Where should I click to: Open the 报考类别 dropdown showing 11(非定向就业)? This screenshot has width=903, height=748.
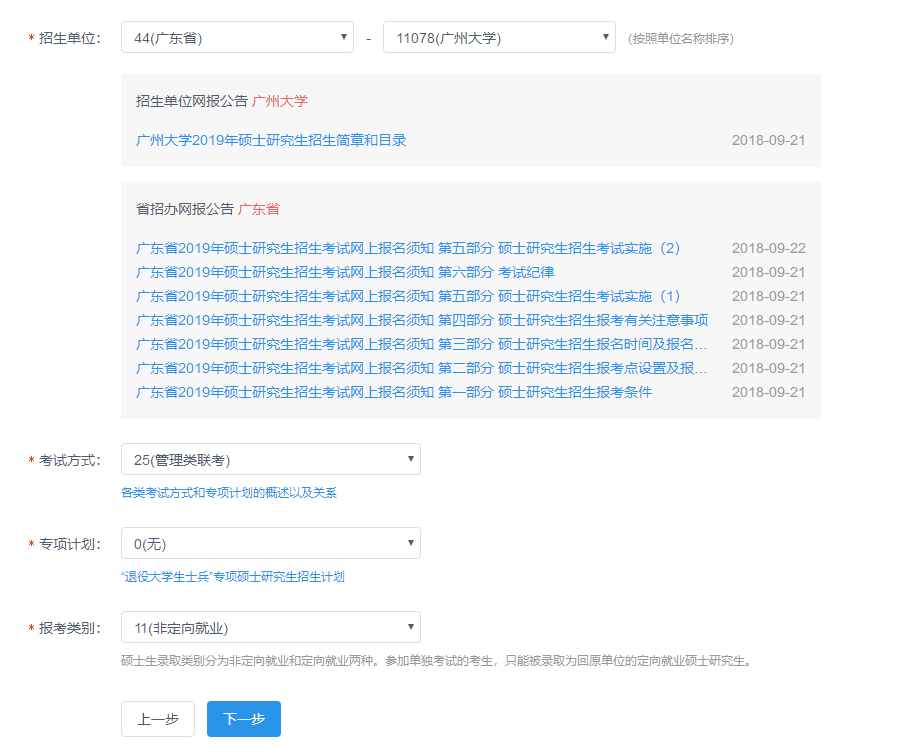270,628
